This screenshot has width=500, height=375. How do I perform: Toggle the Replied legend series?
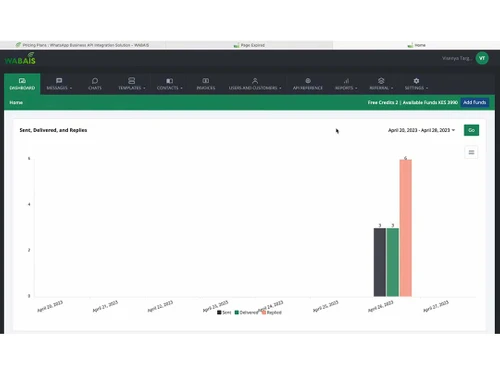point(272,313)
